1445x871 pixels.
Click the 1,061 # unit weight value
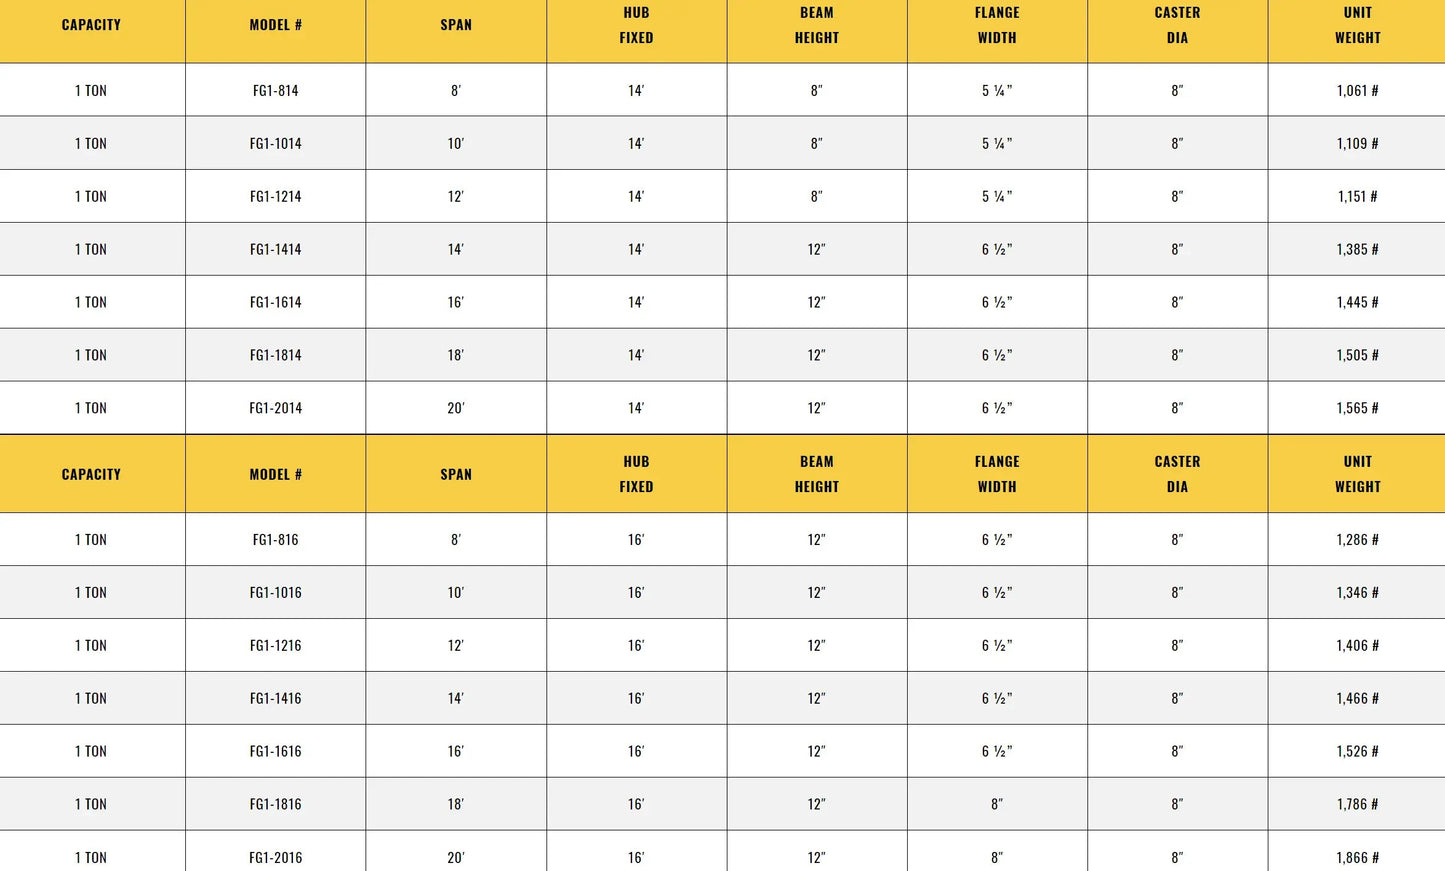pyautogui.click(x=1357, y=91)
